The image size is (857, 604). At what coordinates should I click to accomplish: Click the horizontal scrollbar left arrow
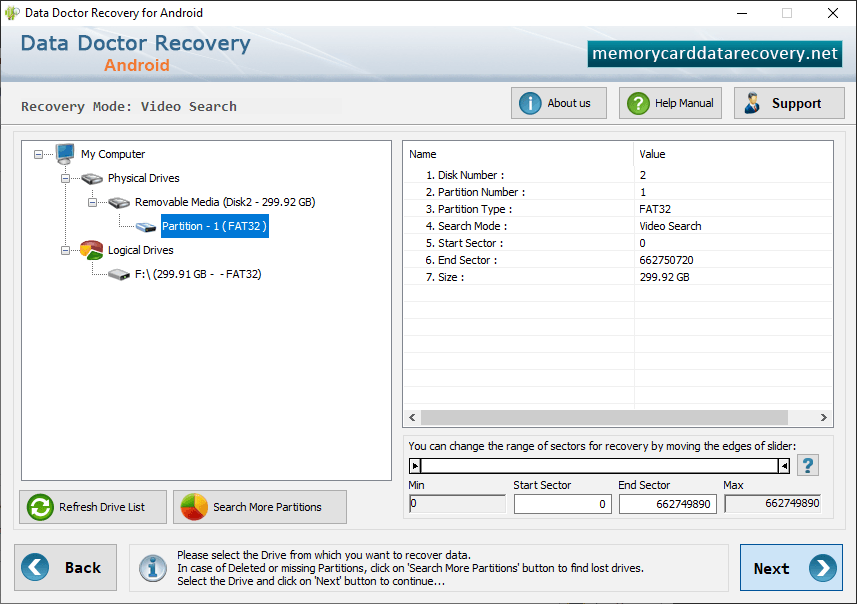pos(412,418)
